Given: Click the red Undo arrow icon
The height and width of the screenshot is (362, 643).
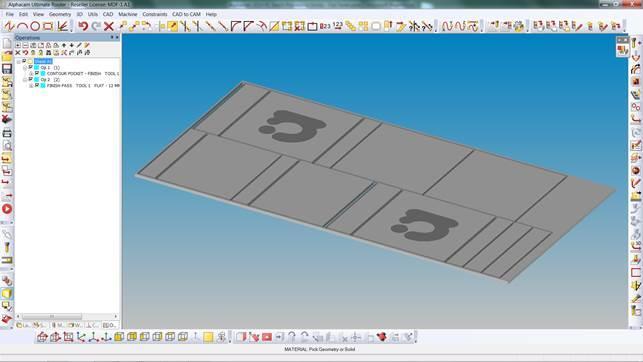Looking at the screenshot, I should tap(83, 27).
